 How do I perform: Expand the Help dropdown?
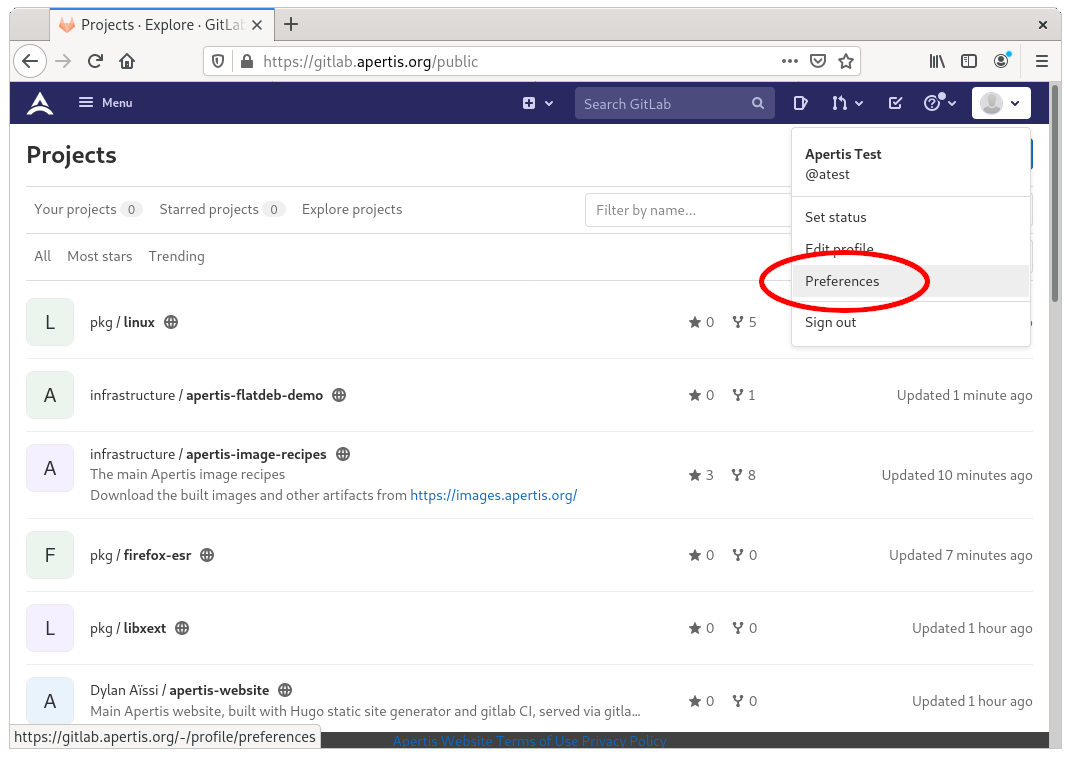[x=939, y=103]
